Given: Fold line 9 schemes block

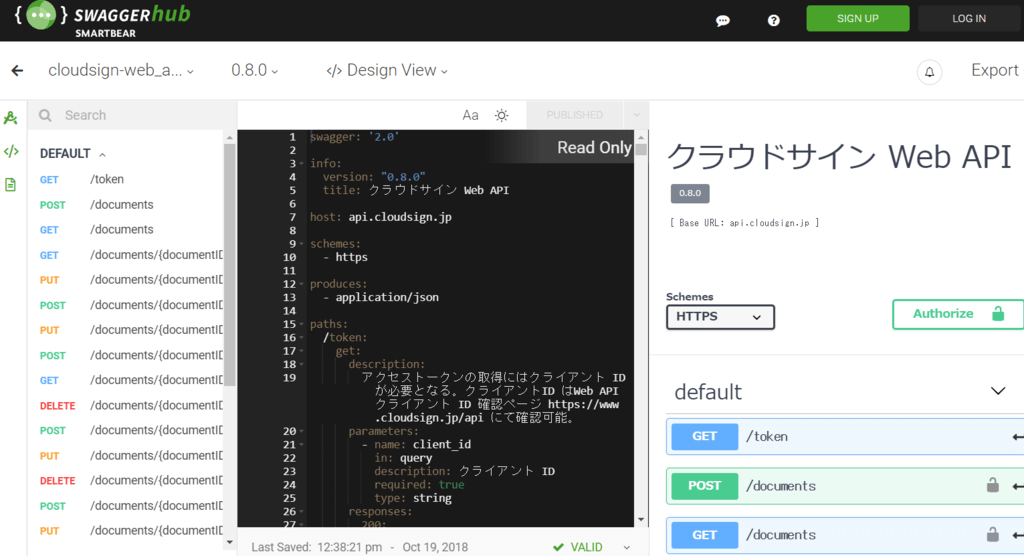Looking at the screenshot, I should click(x=301, y=244).
